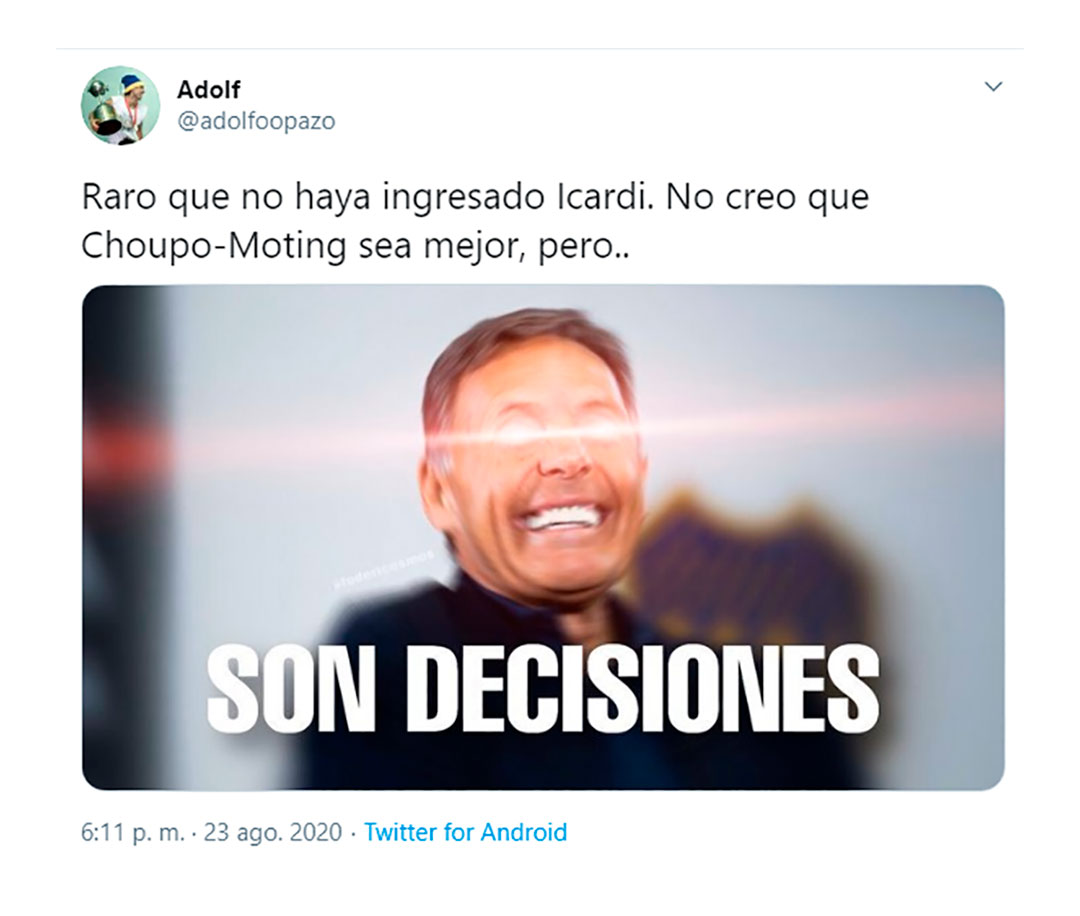Click the glowing laser eyes flare
Viewport: 1080px width, 916px height.
point(537,435)
